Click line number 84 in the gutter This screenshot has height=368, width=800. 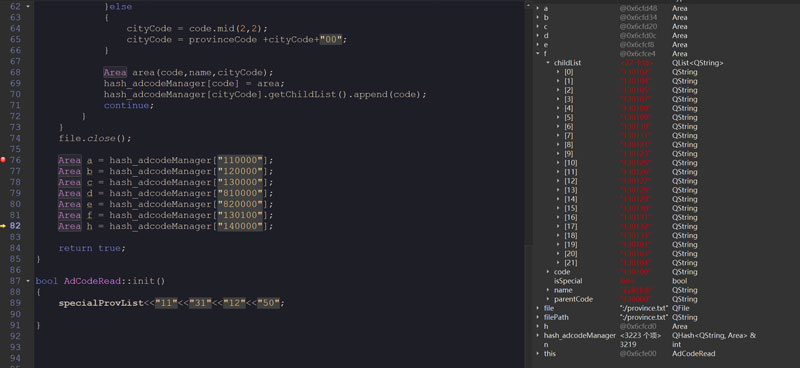click(15, 248)
